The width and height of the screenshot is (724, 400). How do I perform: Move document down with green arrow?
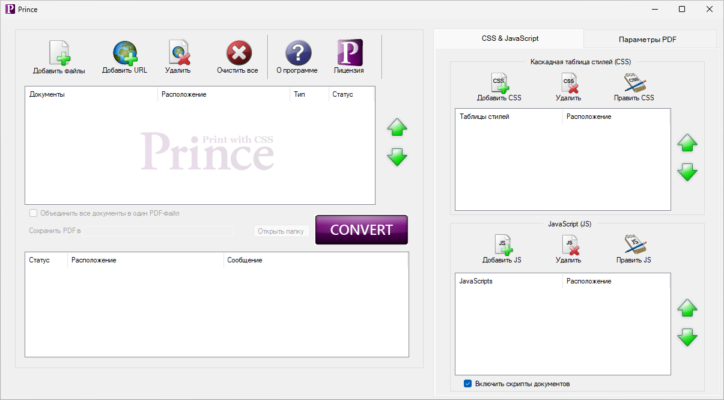397,157
